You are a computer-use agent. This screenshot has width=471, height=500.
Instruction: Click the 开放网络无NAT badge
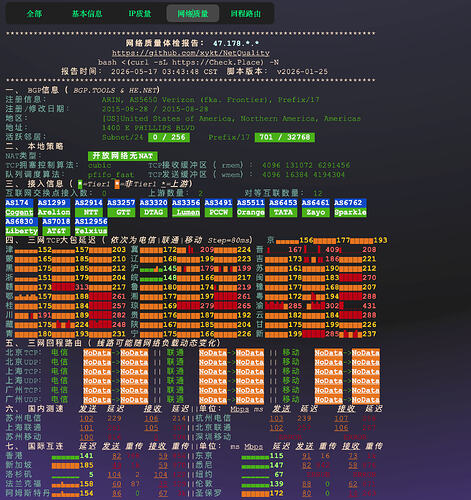click(x=123, y=156)
